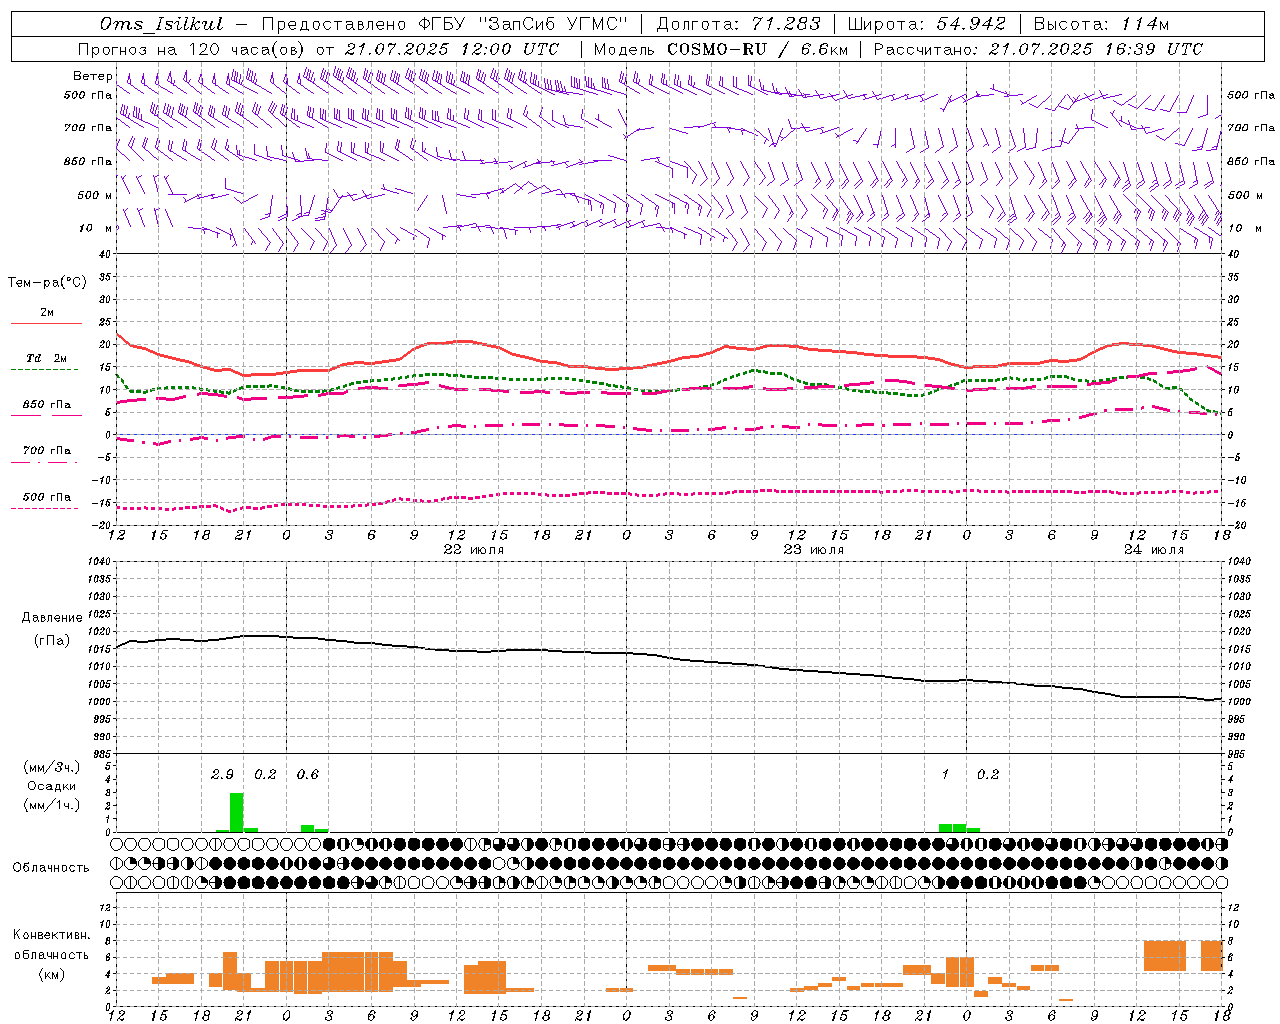The image size is (1280, 1024).
Task: Click the Тем-ра(°C) axis title
Action: (x=47, y=283)
